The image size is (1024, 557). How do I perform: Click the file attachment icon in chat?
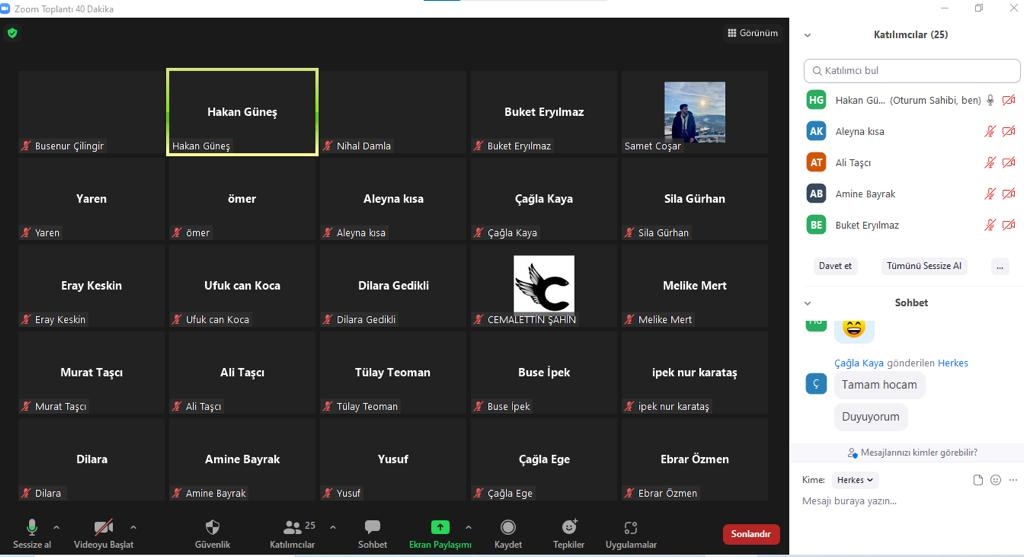tap(978, 480)
